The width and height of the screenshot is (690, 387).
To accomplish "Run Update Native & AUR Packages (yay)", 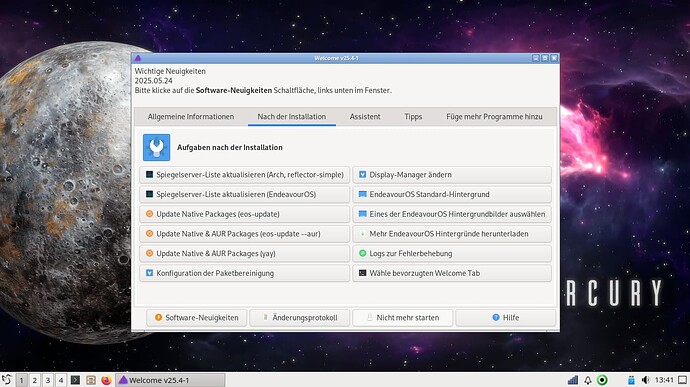I will [x=245, y=254].
